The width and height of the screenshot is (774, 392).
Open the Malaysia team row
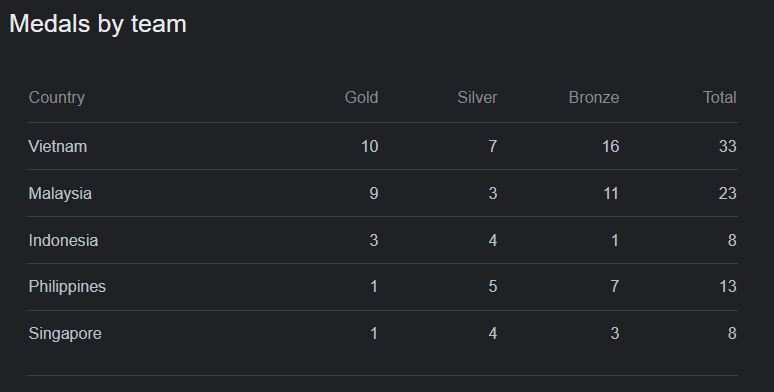click(383, 193)
